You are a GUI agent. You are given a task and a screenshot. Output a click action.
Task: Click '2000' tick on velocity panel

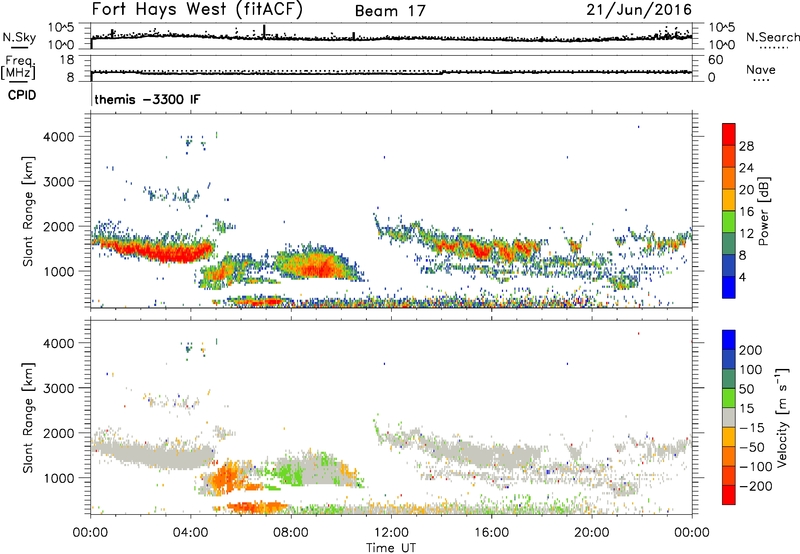click(58, 433)
